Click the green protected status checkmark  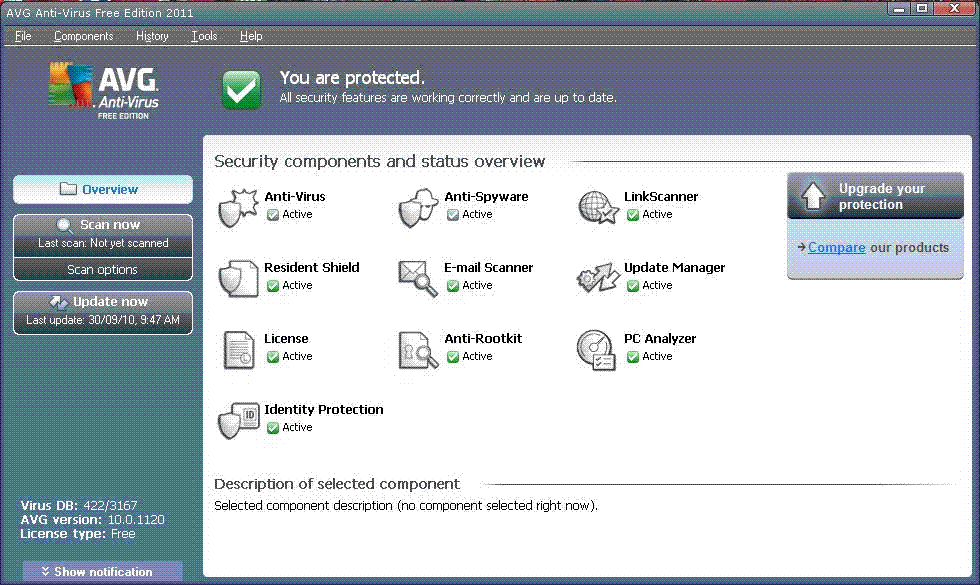click(241, 89)
